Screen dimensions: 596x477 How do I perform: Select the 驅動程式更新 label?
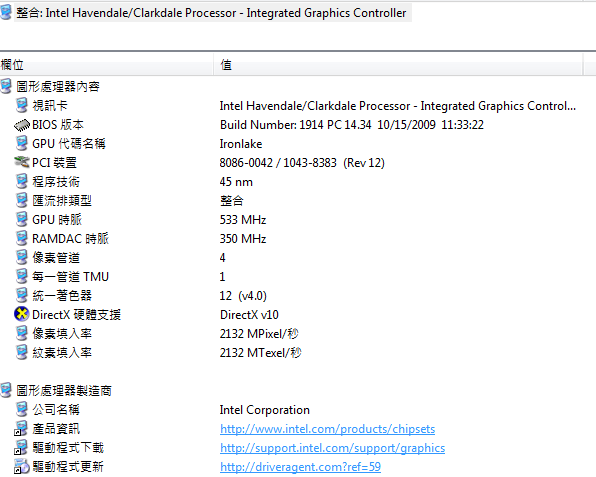(68, 467)
